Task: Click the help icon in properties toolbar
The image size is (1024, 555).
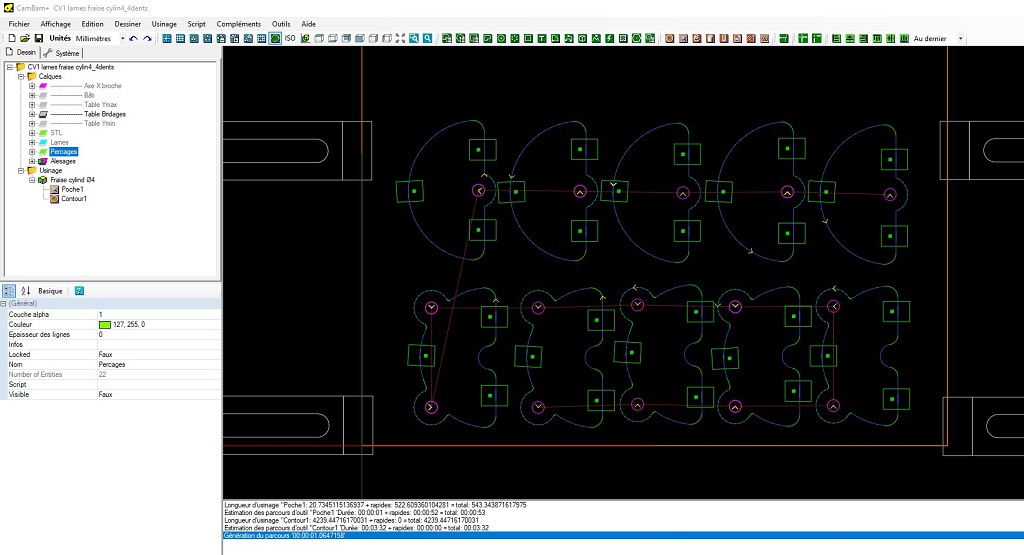Action: (79, 291)
